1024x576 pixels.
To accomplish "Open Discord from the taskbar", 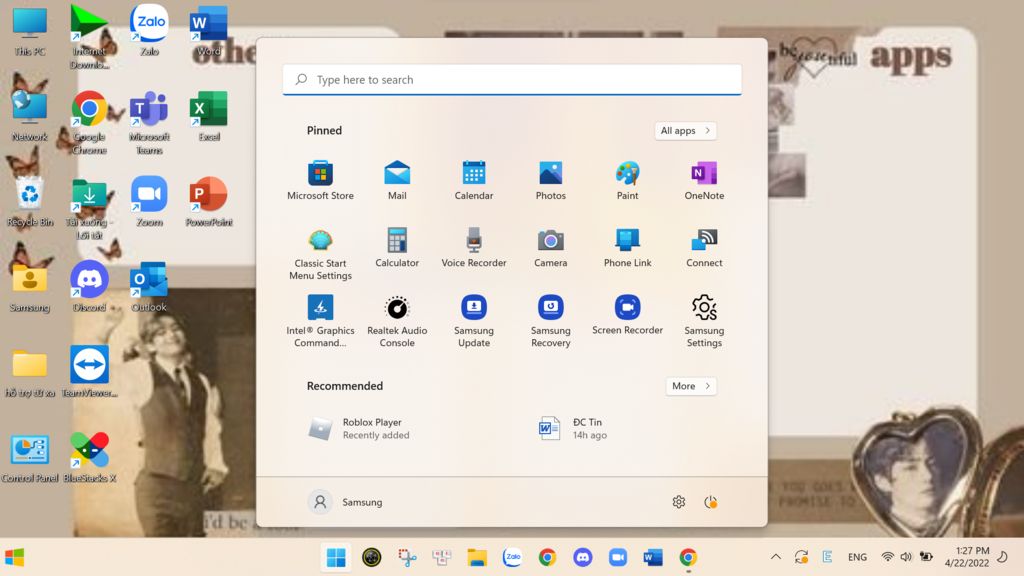I will point(583,557).
